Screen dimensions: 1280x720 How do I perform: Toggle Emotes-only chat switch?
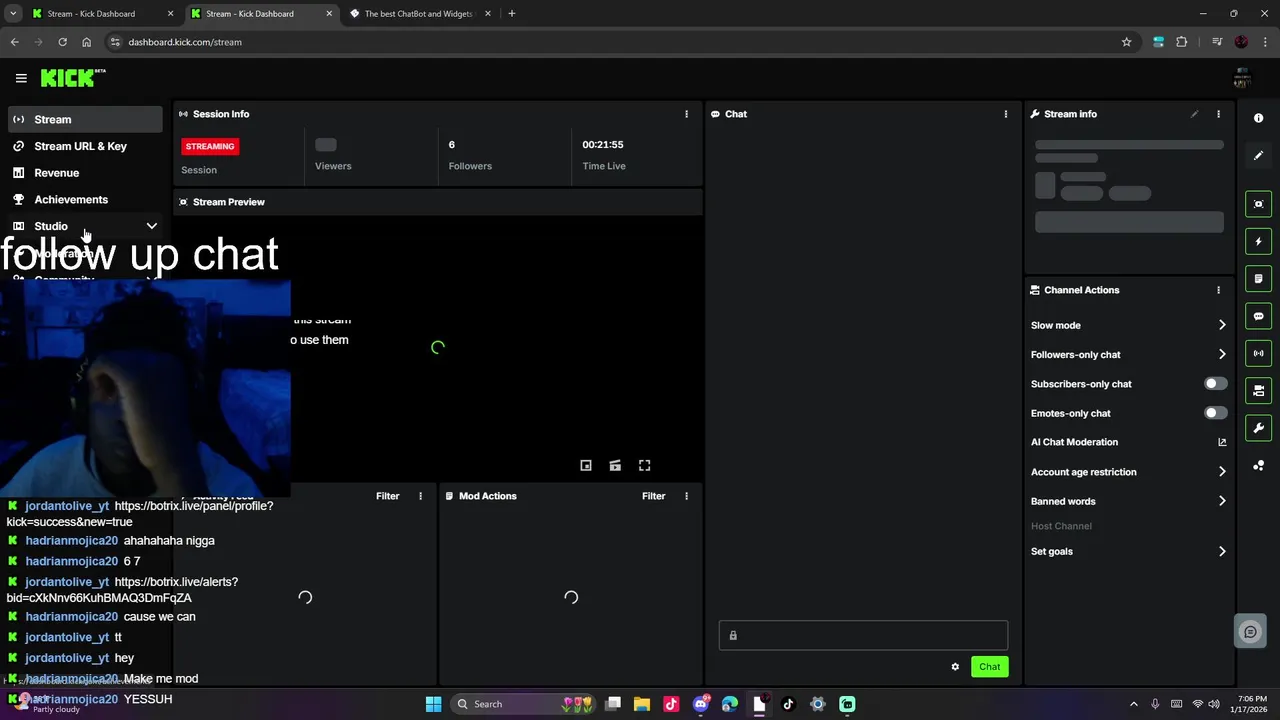(1215, 413)
